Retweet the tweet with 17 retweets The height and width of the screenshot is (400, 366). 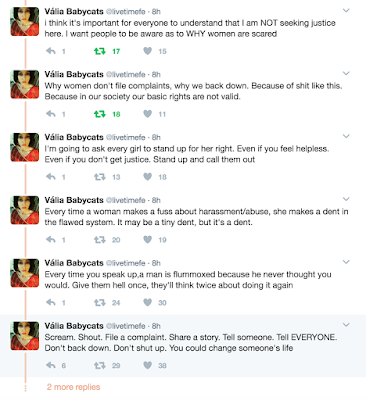point(100,51)
